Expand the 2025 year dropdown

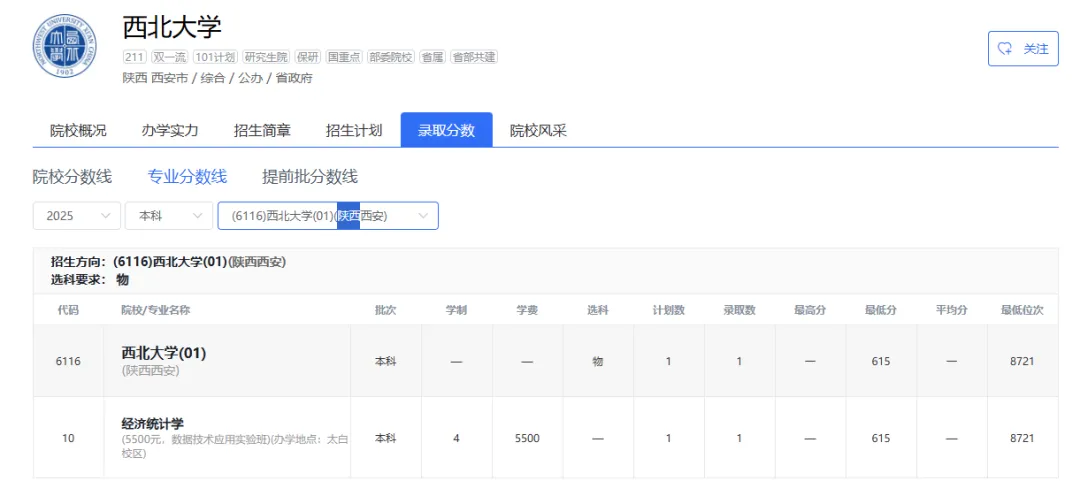point(77,216)
